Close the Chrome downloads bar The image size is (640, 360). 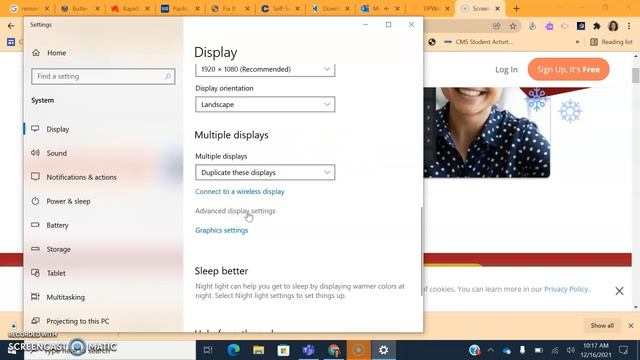(631, 326)
